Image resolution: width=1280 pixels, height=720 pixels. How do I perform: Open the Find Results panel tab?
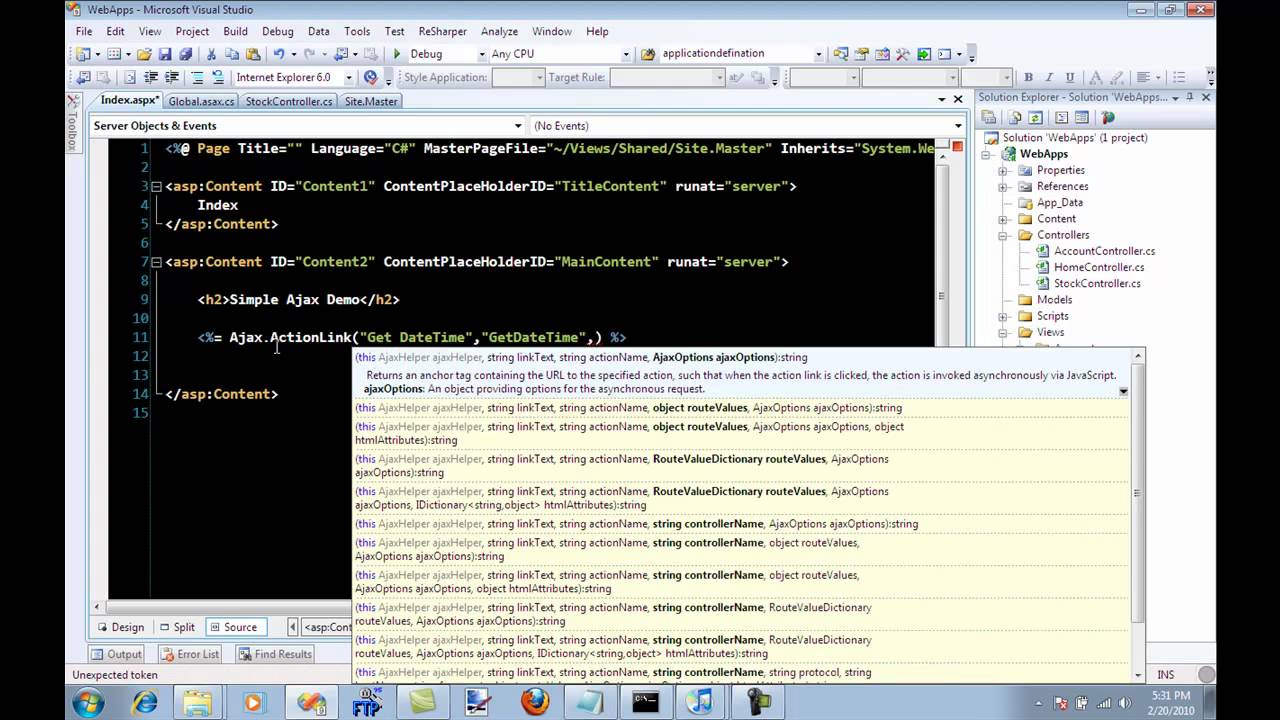pos(276,654)
